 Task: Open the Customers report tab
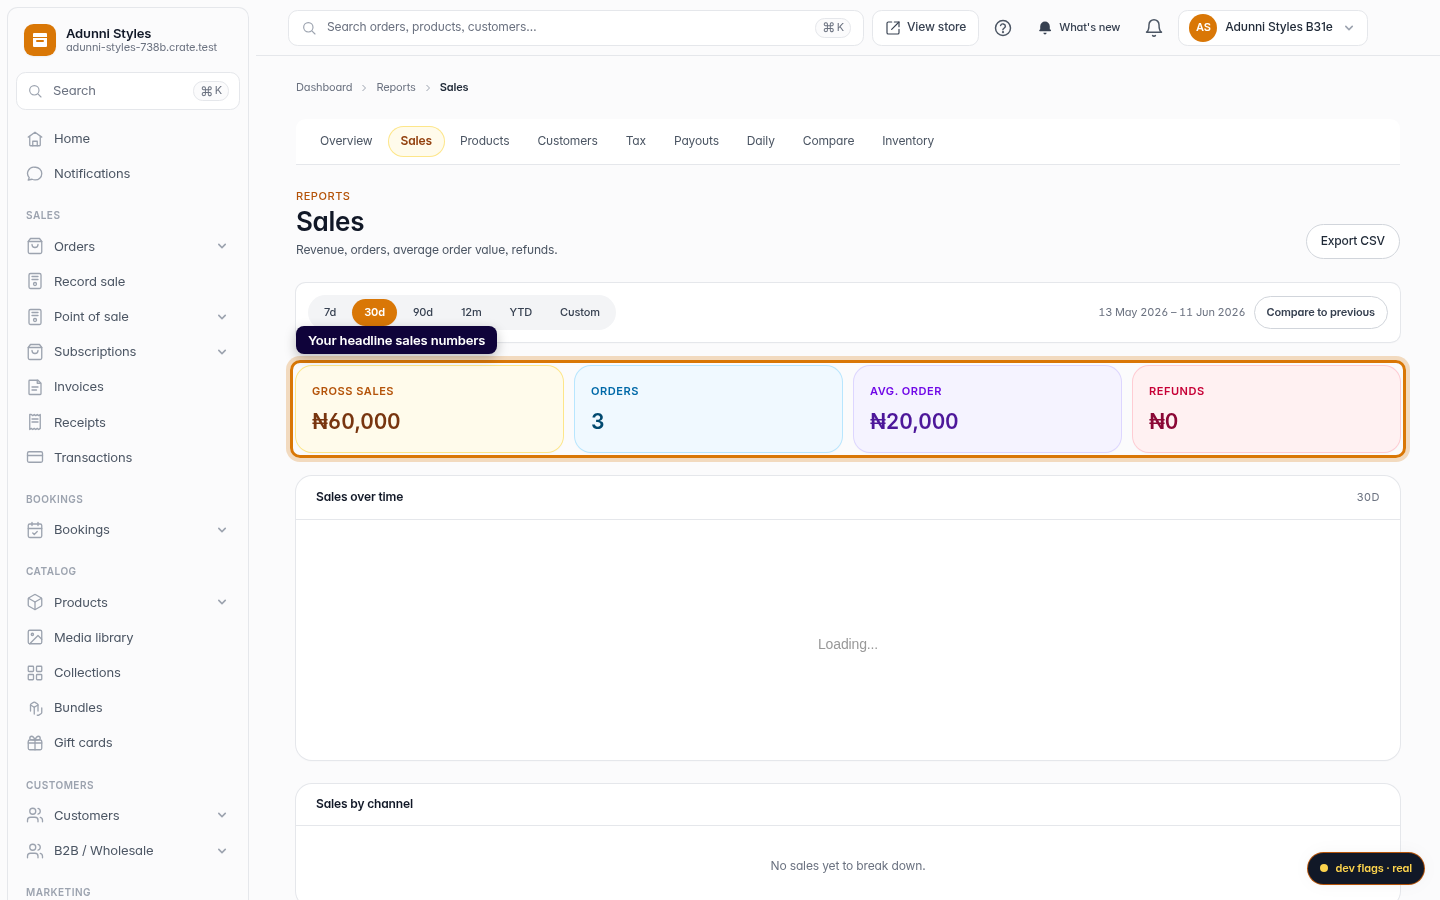(x=567, y=141)
